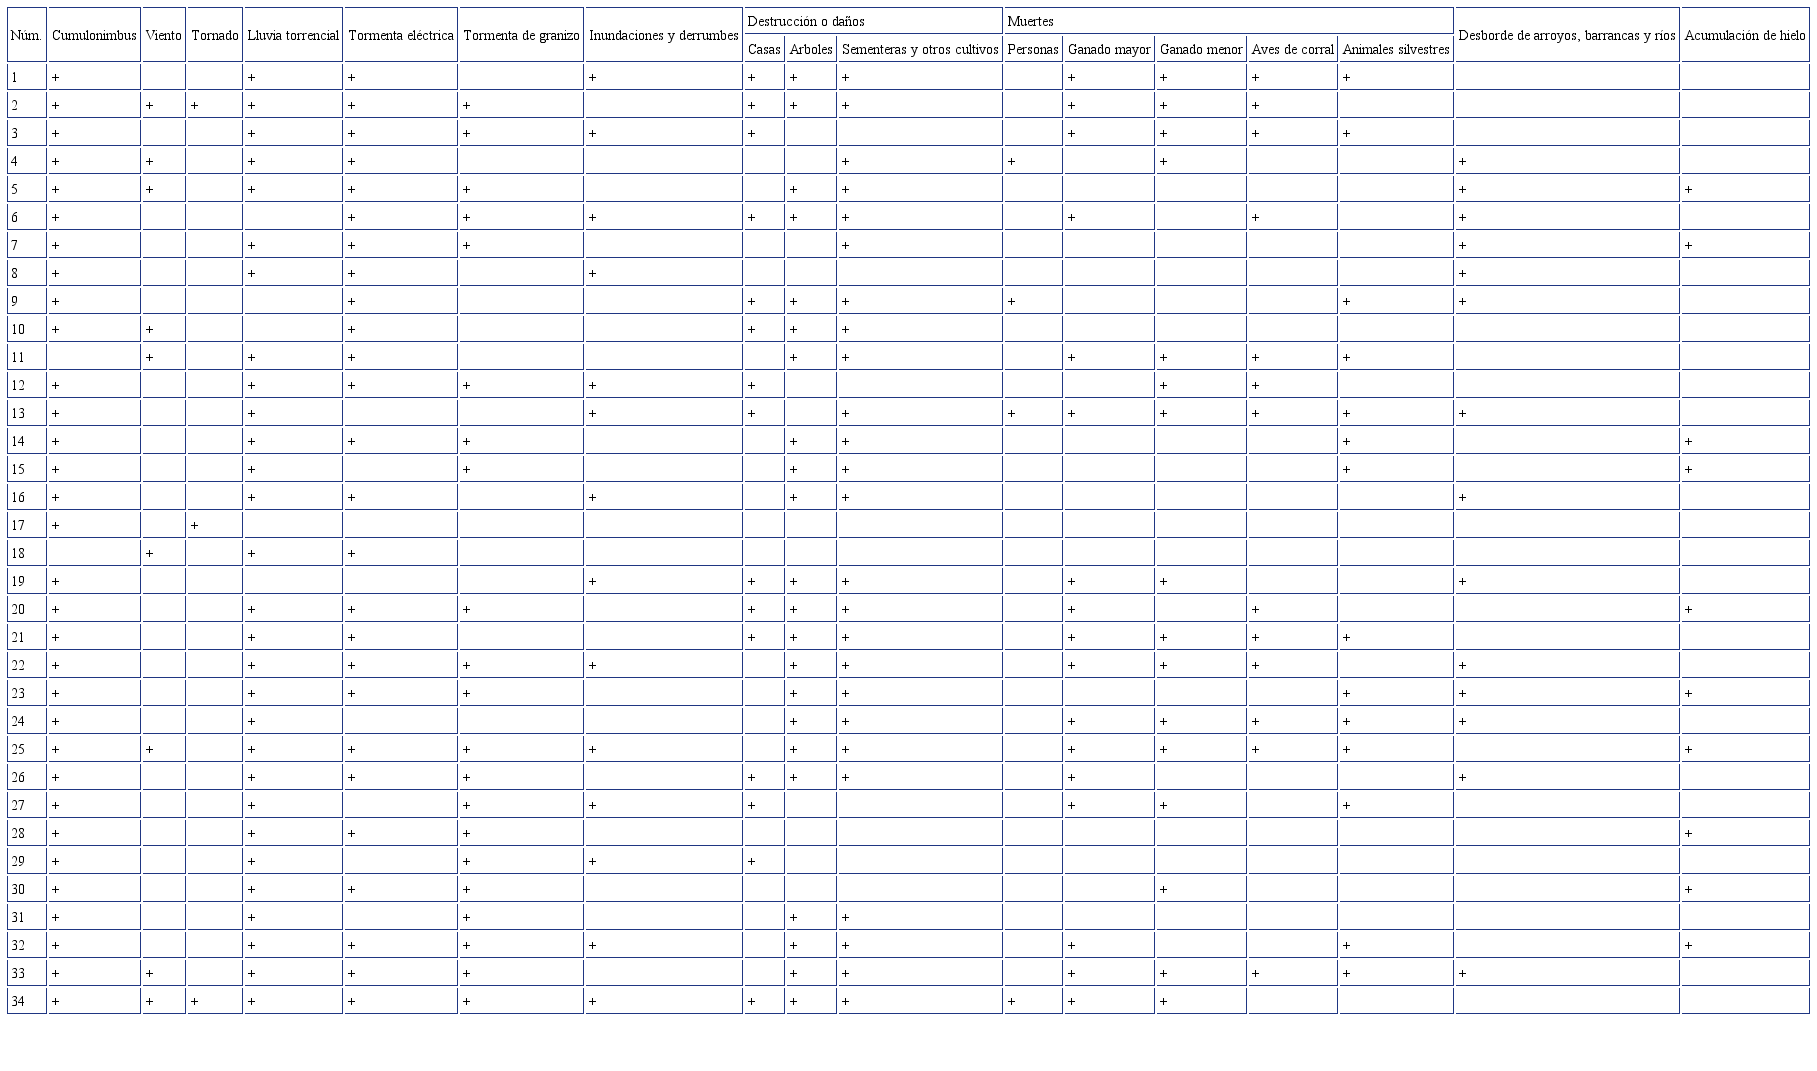Select the Desborde de arroyos header
Screen dimensions: 1817x1071
tap(1566, 35)
